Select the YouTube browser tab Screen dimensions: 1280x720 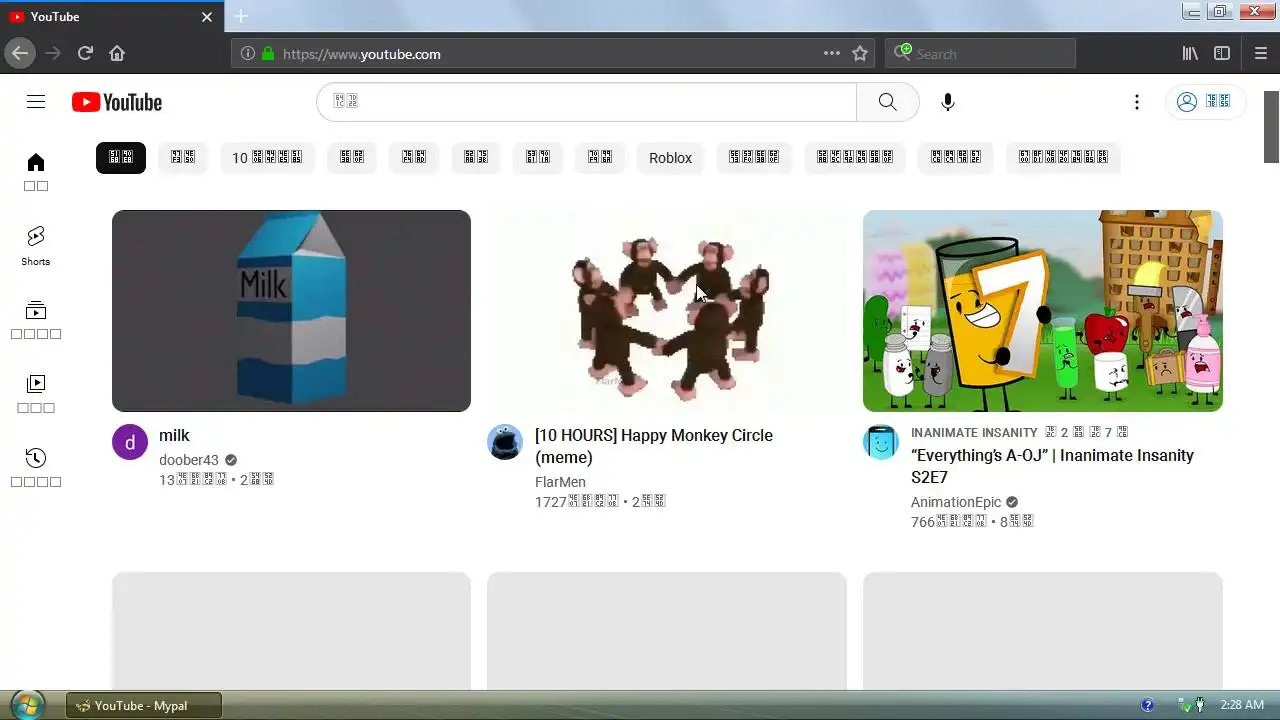point(111,17)
